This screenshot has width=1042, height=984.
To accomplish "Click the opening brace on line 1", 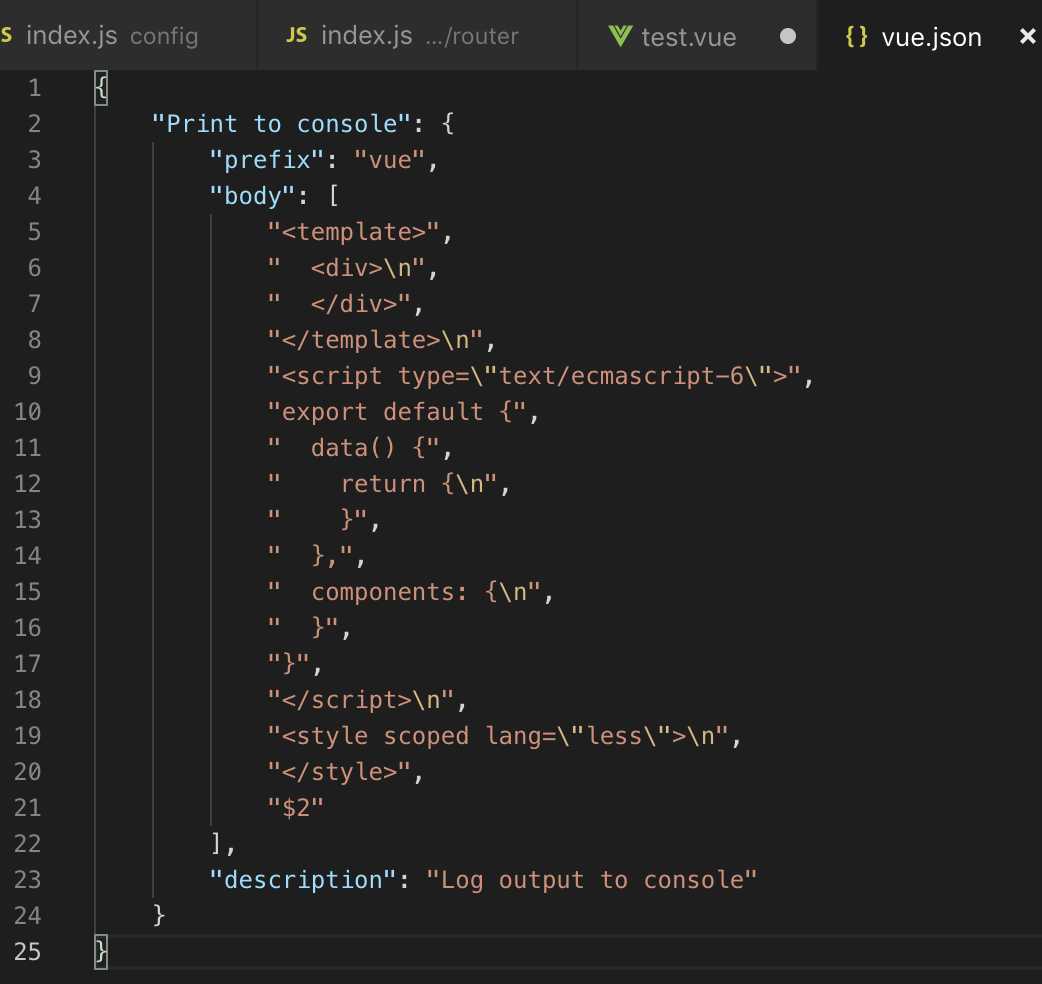I will coord(101,88).
